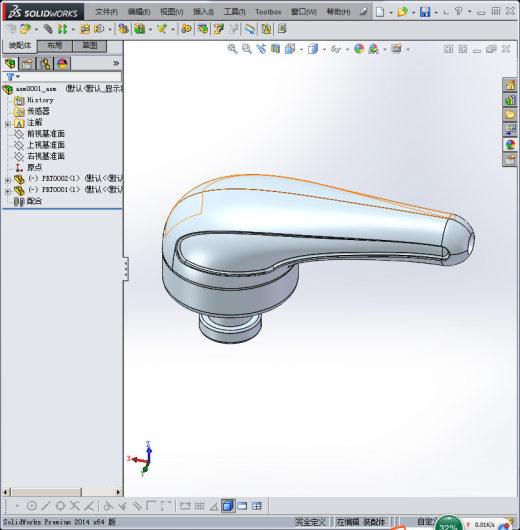Click the View Settings icon
The width and height of the screenshot is (520, 530).
(397, 49)
